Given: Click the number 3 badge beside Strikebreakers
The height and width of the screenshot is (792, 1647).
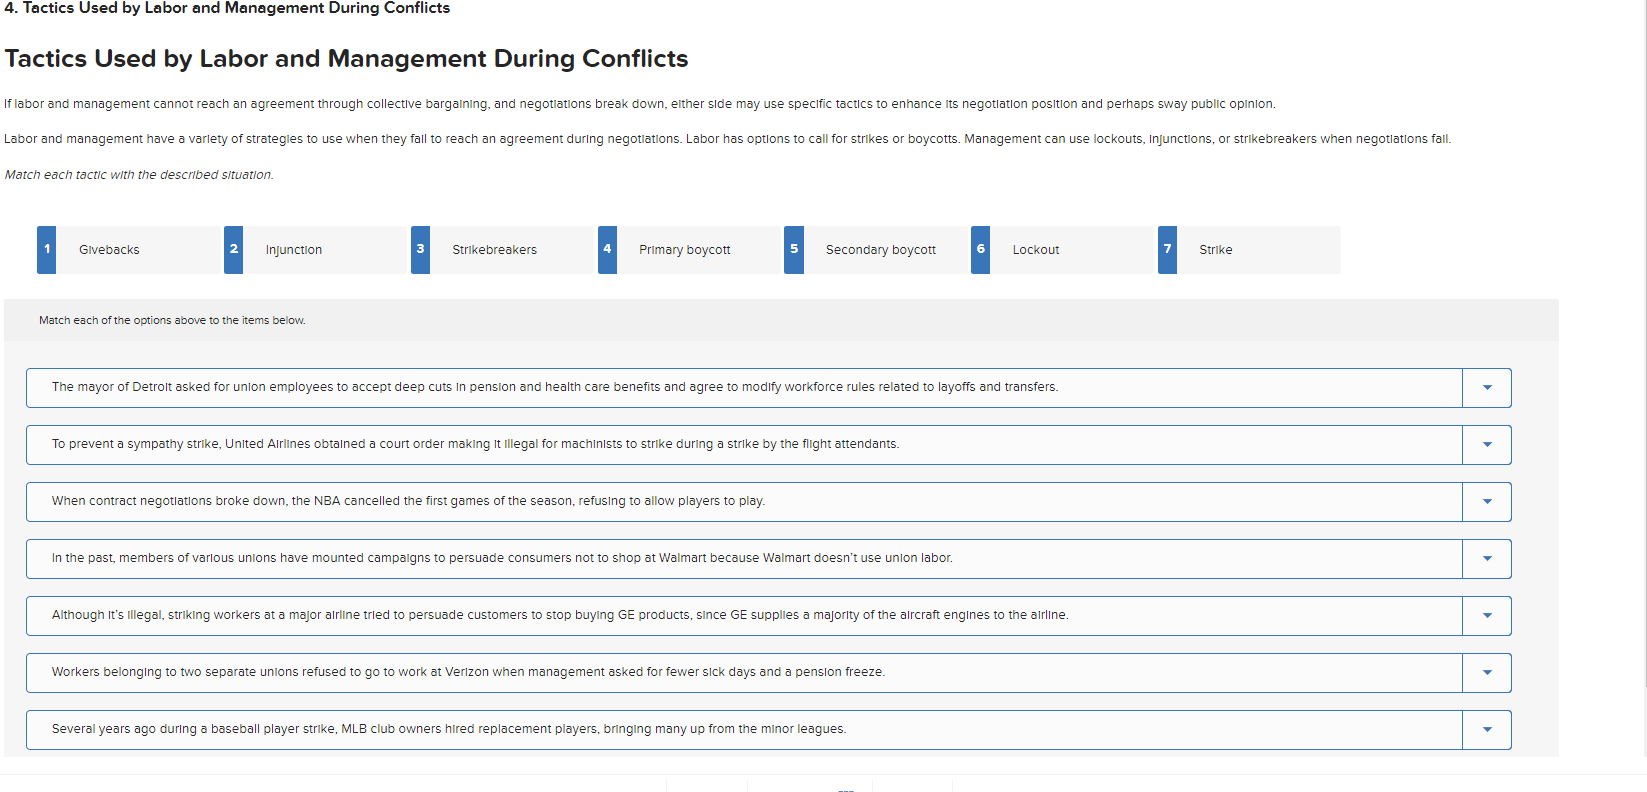Looking at the screenshot, I should [x=421, y=250].
